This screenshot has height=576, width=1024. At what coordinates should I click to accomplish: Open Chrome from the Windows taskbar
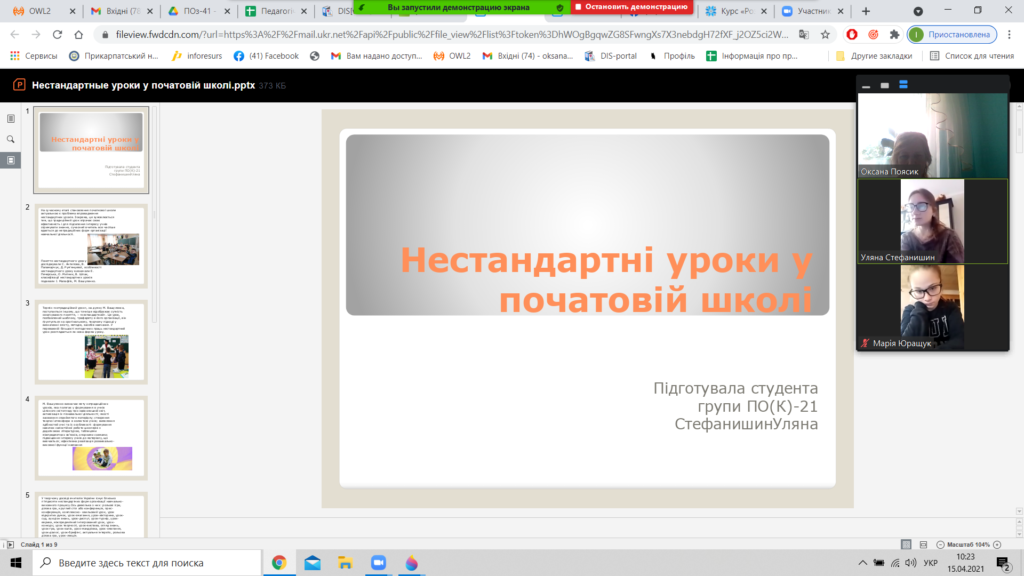tap(279, 563)
